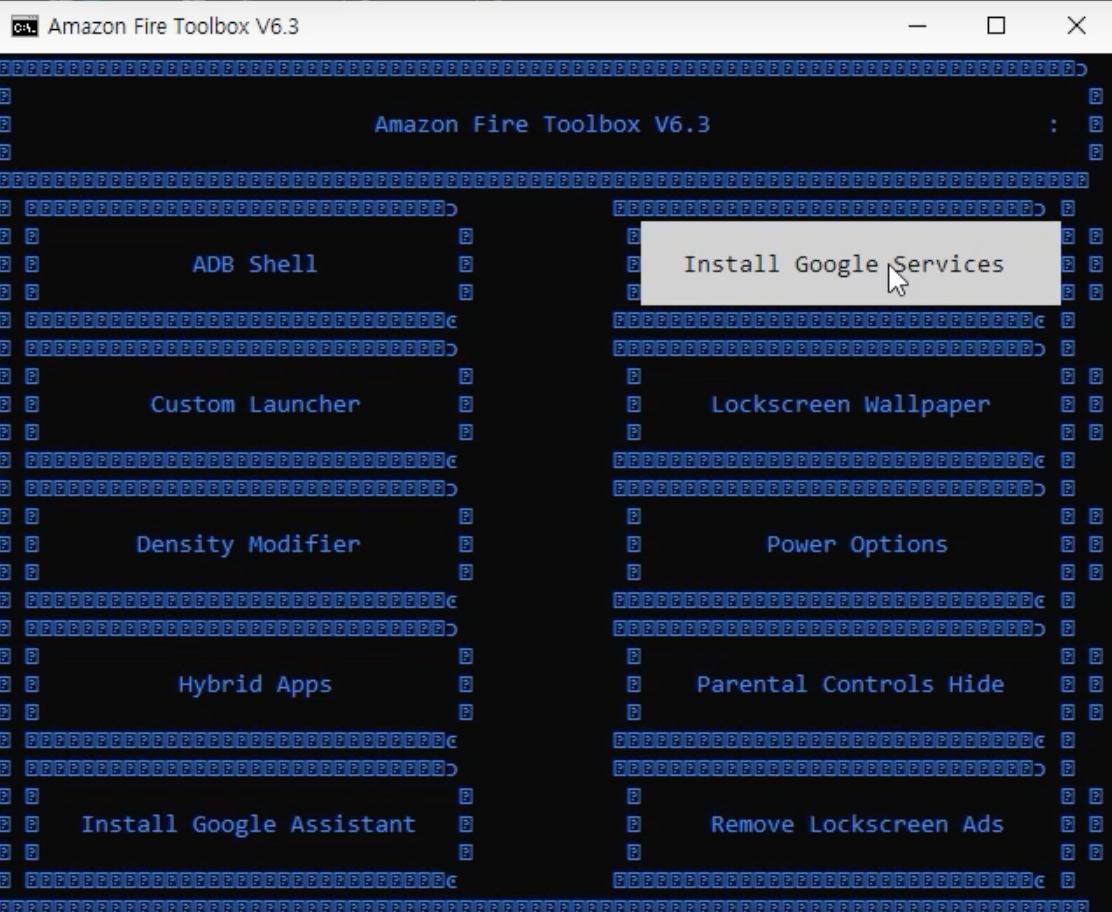Select Install Google Assistant

pos(248,824)
